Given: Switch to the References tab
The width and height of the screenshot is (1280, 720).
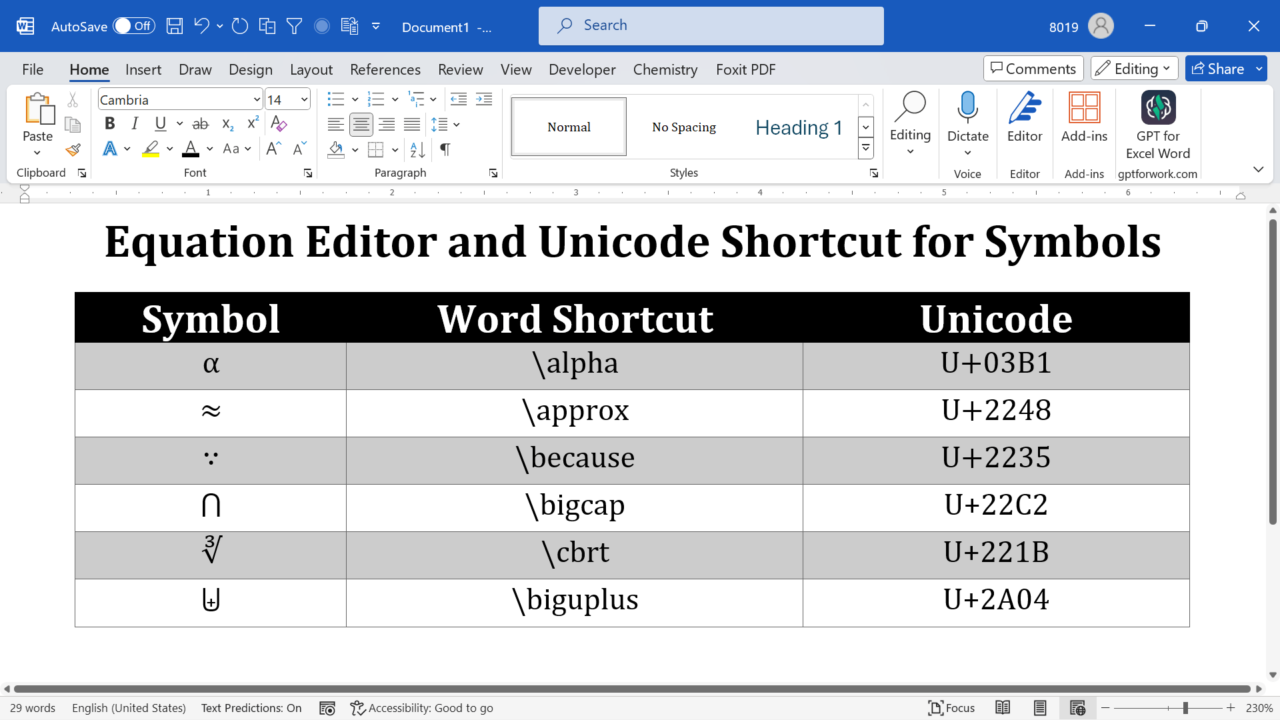Looking at the screenshot, I should (385, 69).
